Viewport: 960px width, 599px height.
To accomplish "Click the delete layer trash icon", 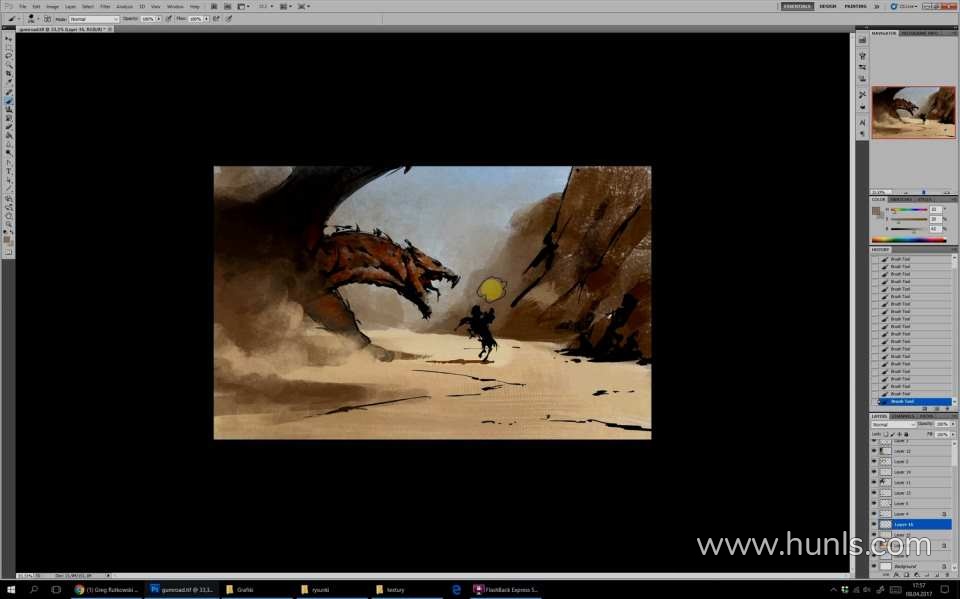I will [947, 575].
